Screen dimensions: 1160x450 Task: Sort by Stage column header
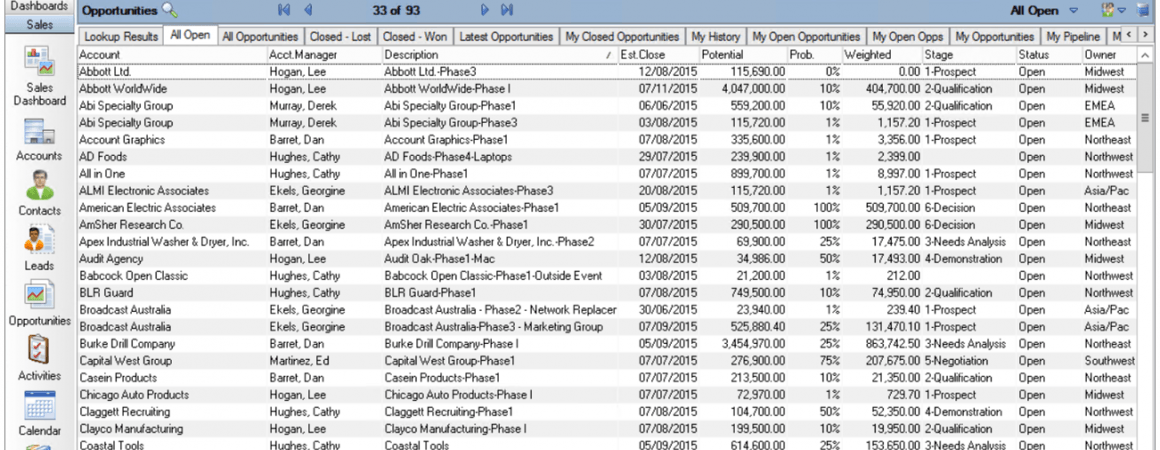coord(968,55)
